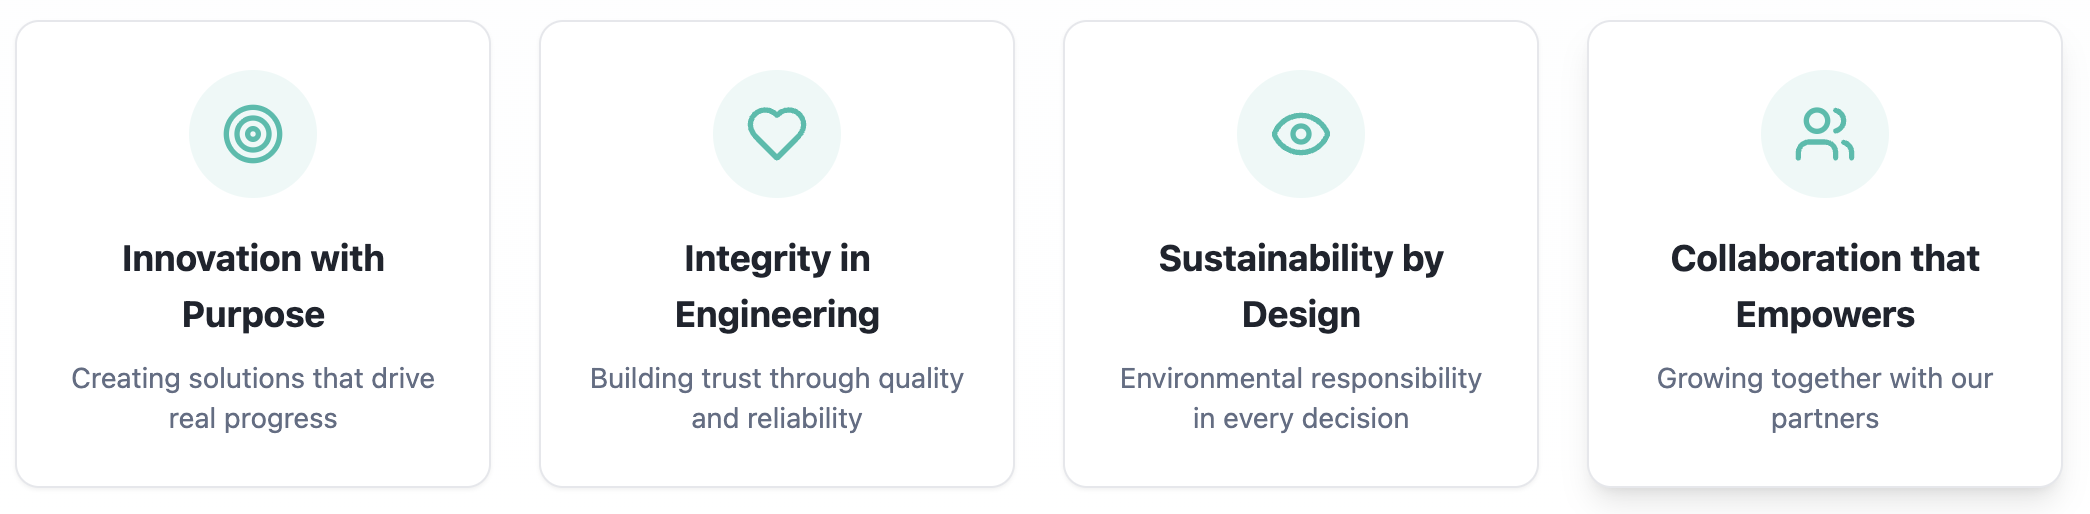Click the two-people users icon
The image size is (2090, 514).
1825,134
